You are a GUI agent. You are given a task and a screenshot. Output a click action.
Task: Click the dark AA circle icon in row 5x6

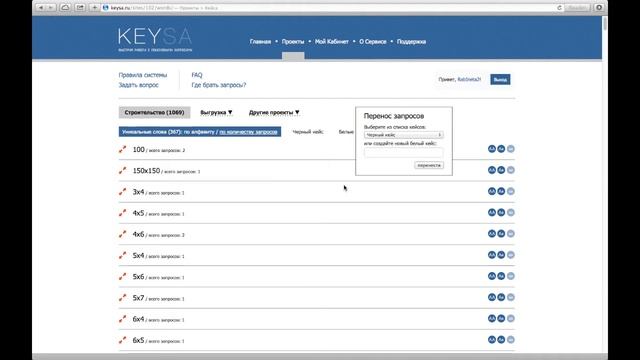(x=492, y=276)
